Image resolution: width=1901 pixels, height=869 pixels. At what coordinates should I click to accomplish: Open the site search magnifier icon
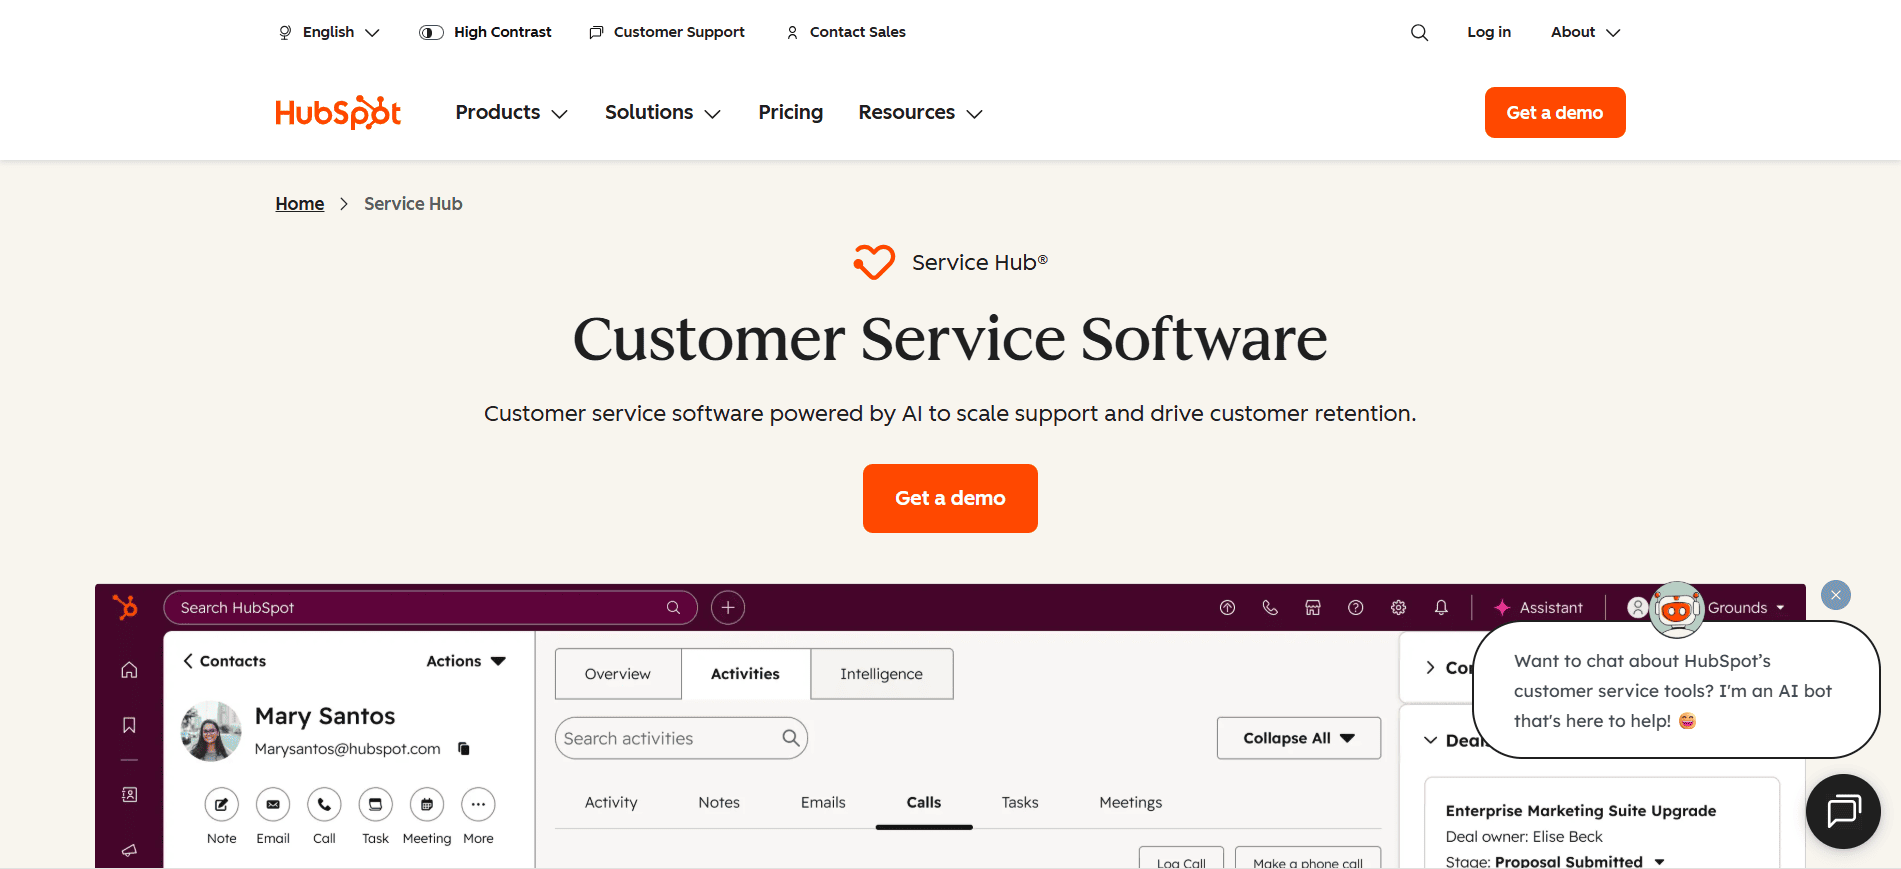click(1419, 32)
